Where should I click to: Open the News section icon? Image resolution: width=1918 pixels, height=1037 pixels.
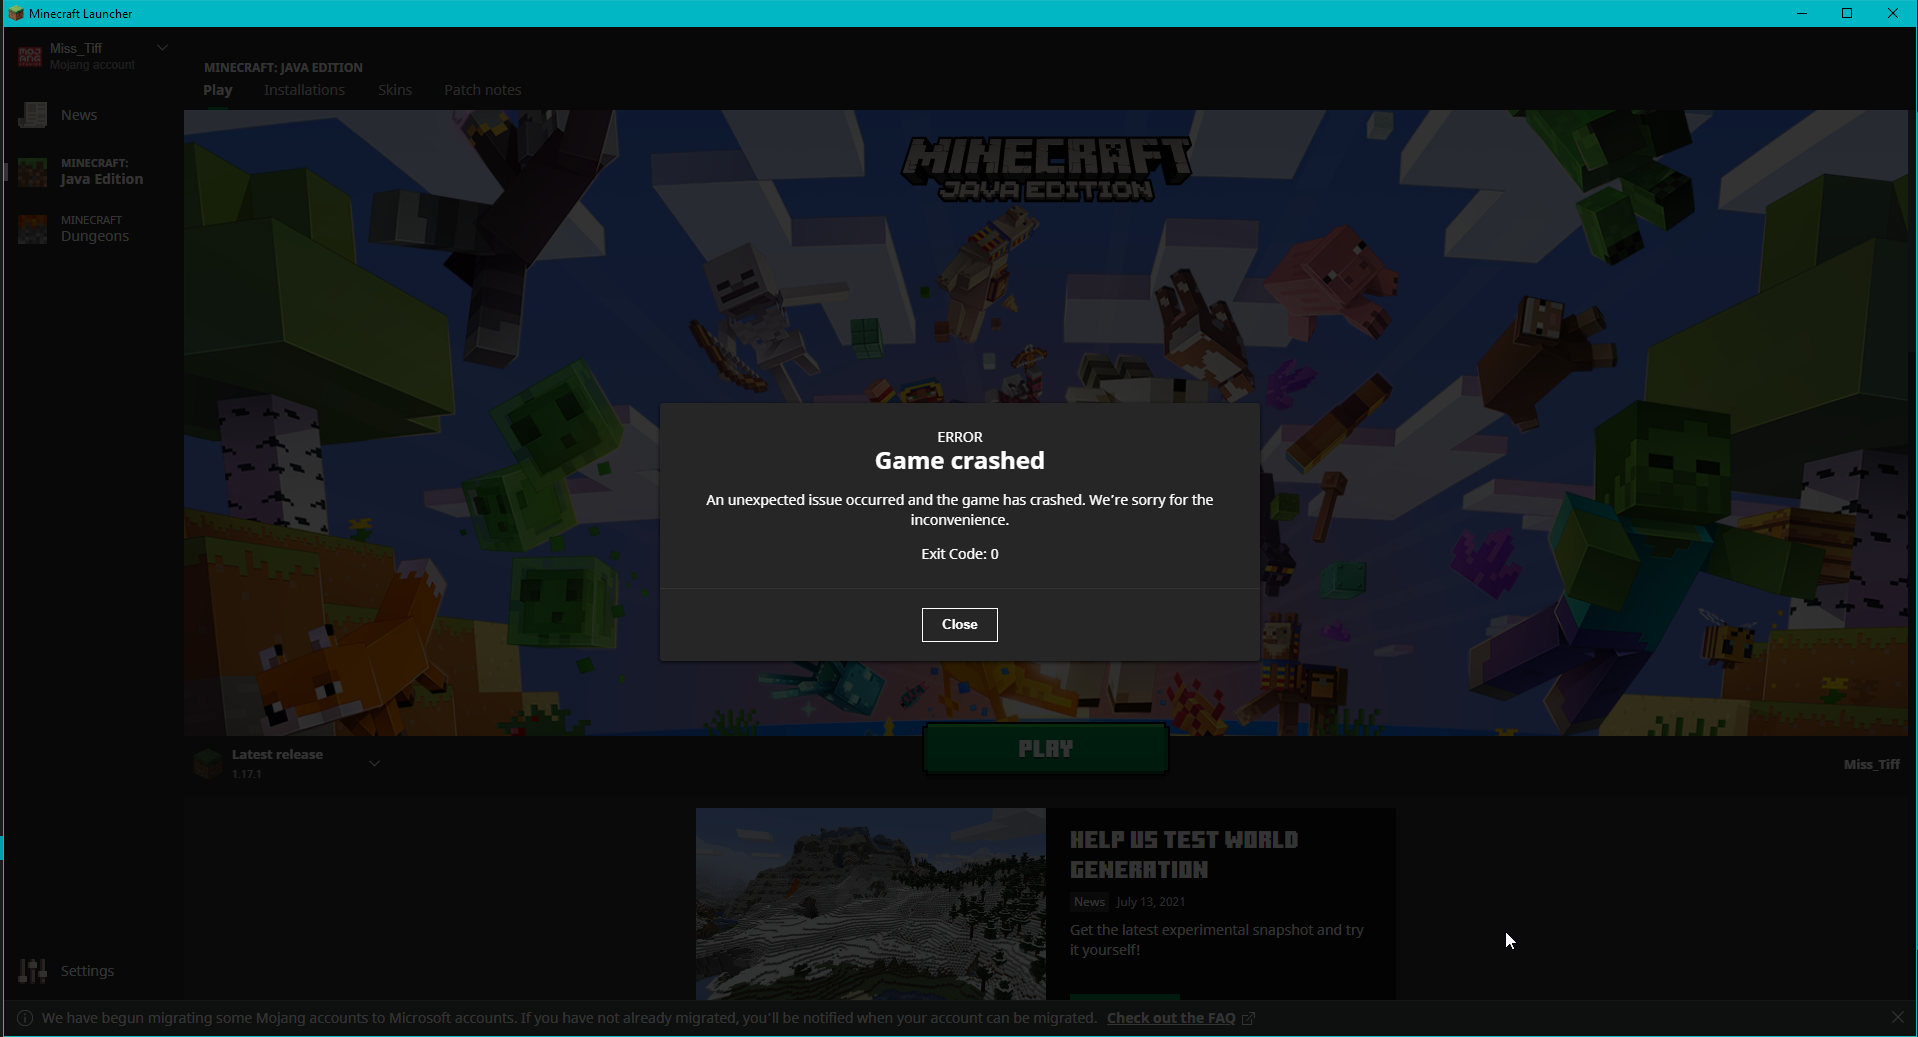pyautogui.click(x=32, y=115)
